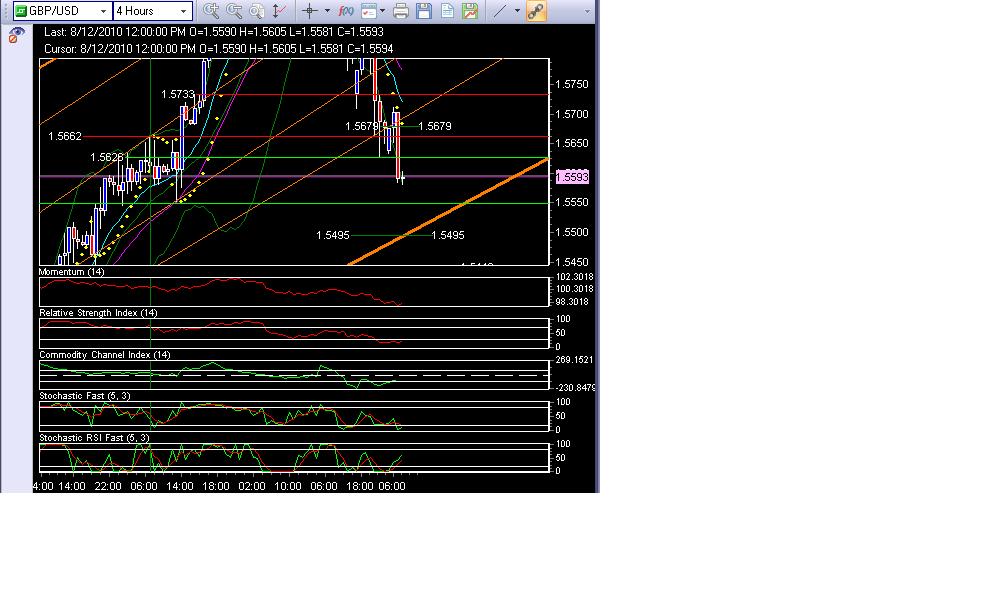Click the 22:00 time axis label
The width and height of the screenshot is (983, 611).
(108, 486)
